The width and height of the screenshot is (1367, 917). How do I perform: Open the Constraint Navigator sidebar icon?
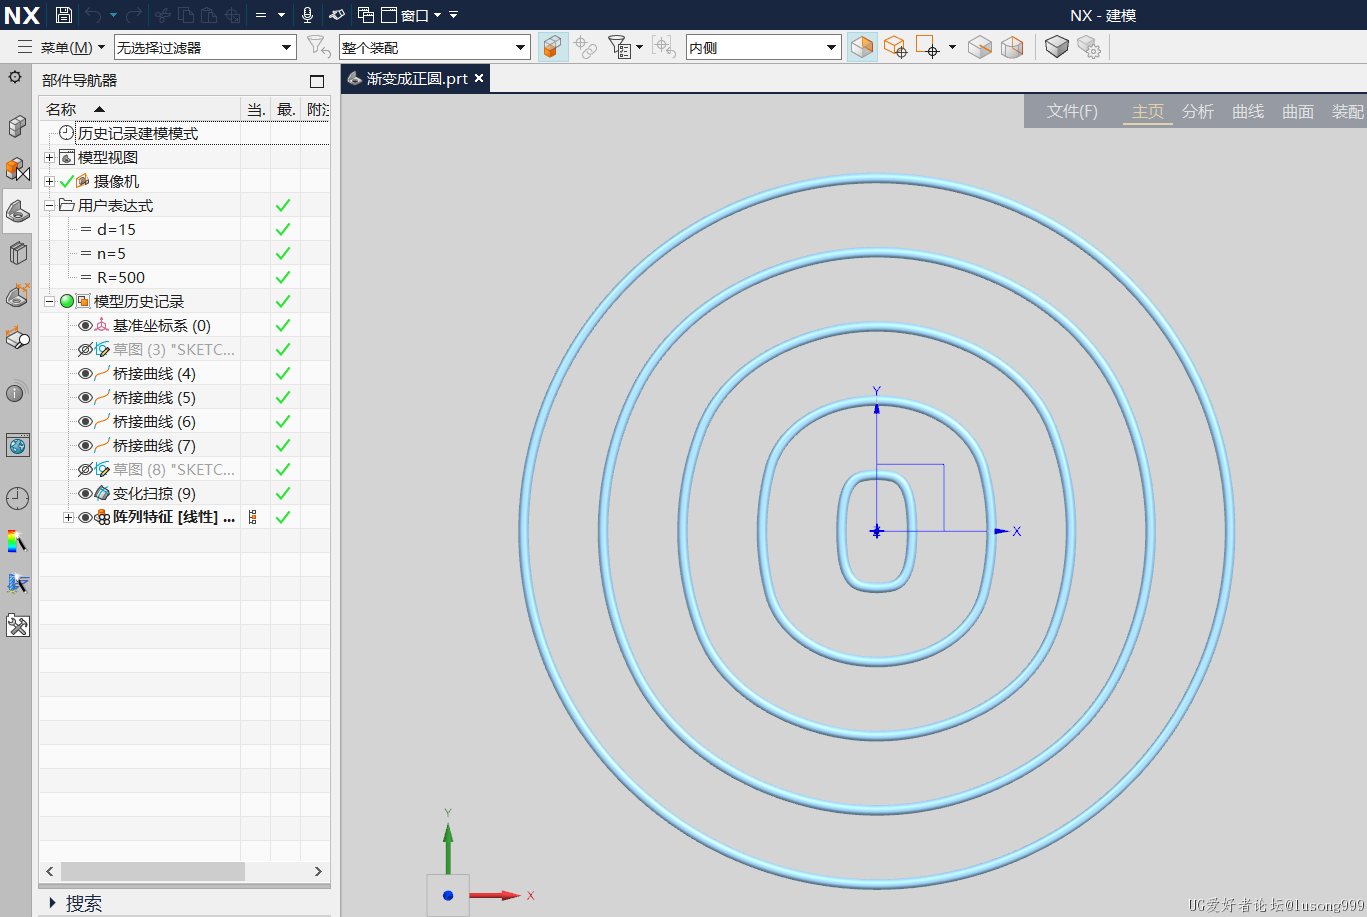tap(17, 169)
